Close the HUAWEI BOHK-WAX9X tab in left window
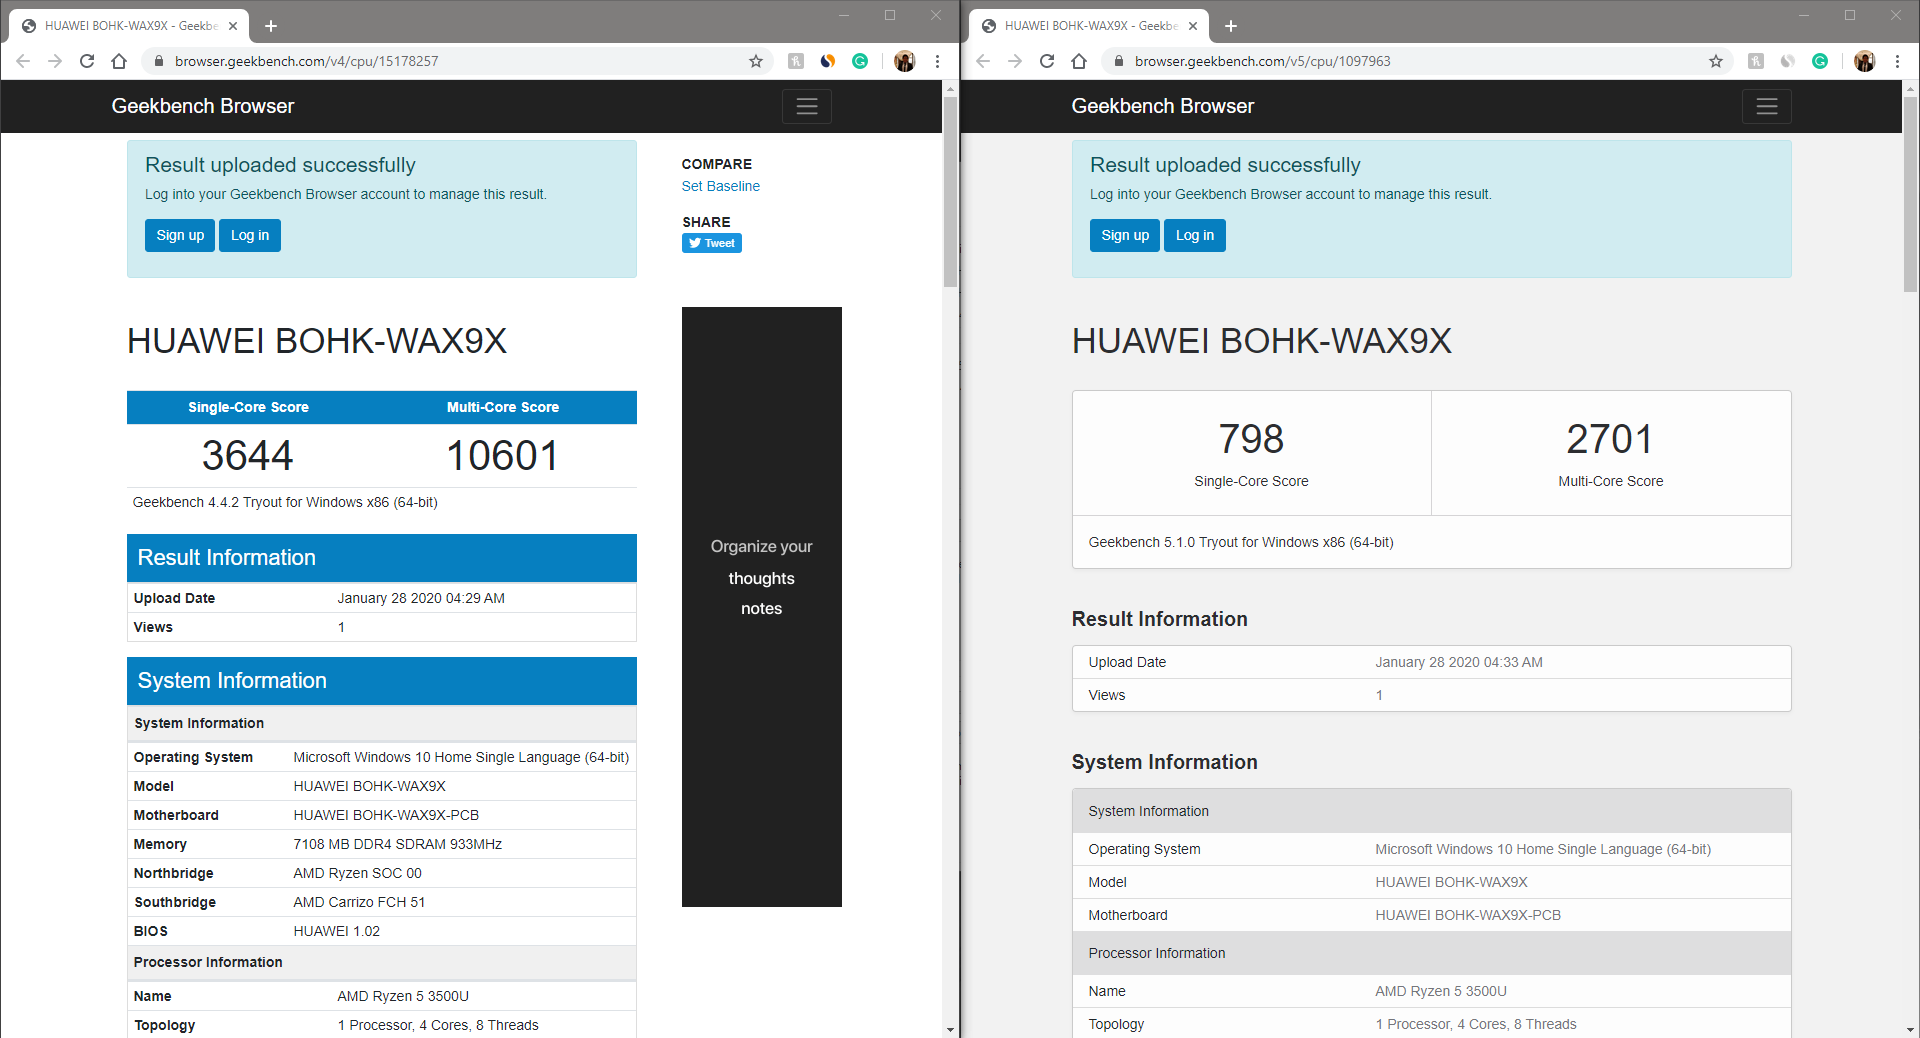The width and height of the screenshot is (1920, 1038). pos(233,26)
